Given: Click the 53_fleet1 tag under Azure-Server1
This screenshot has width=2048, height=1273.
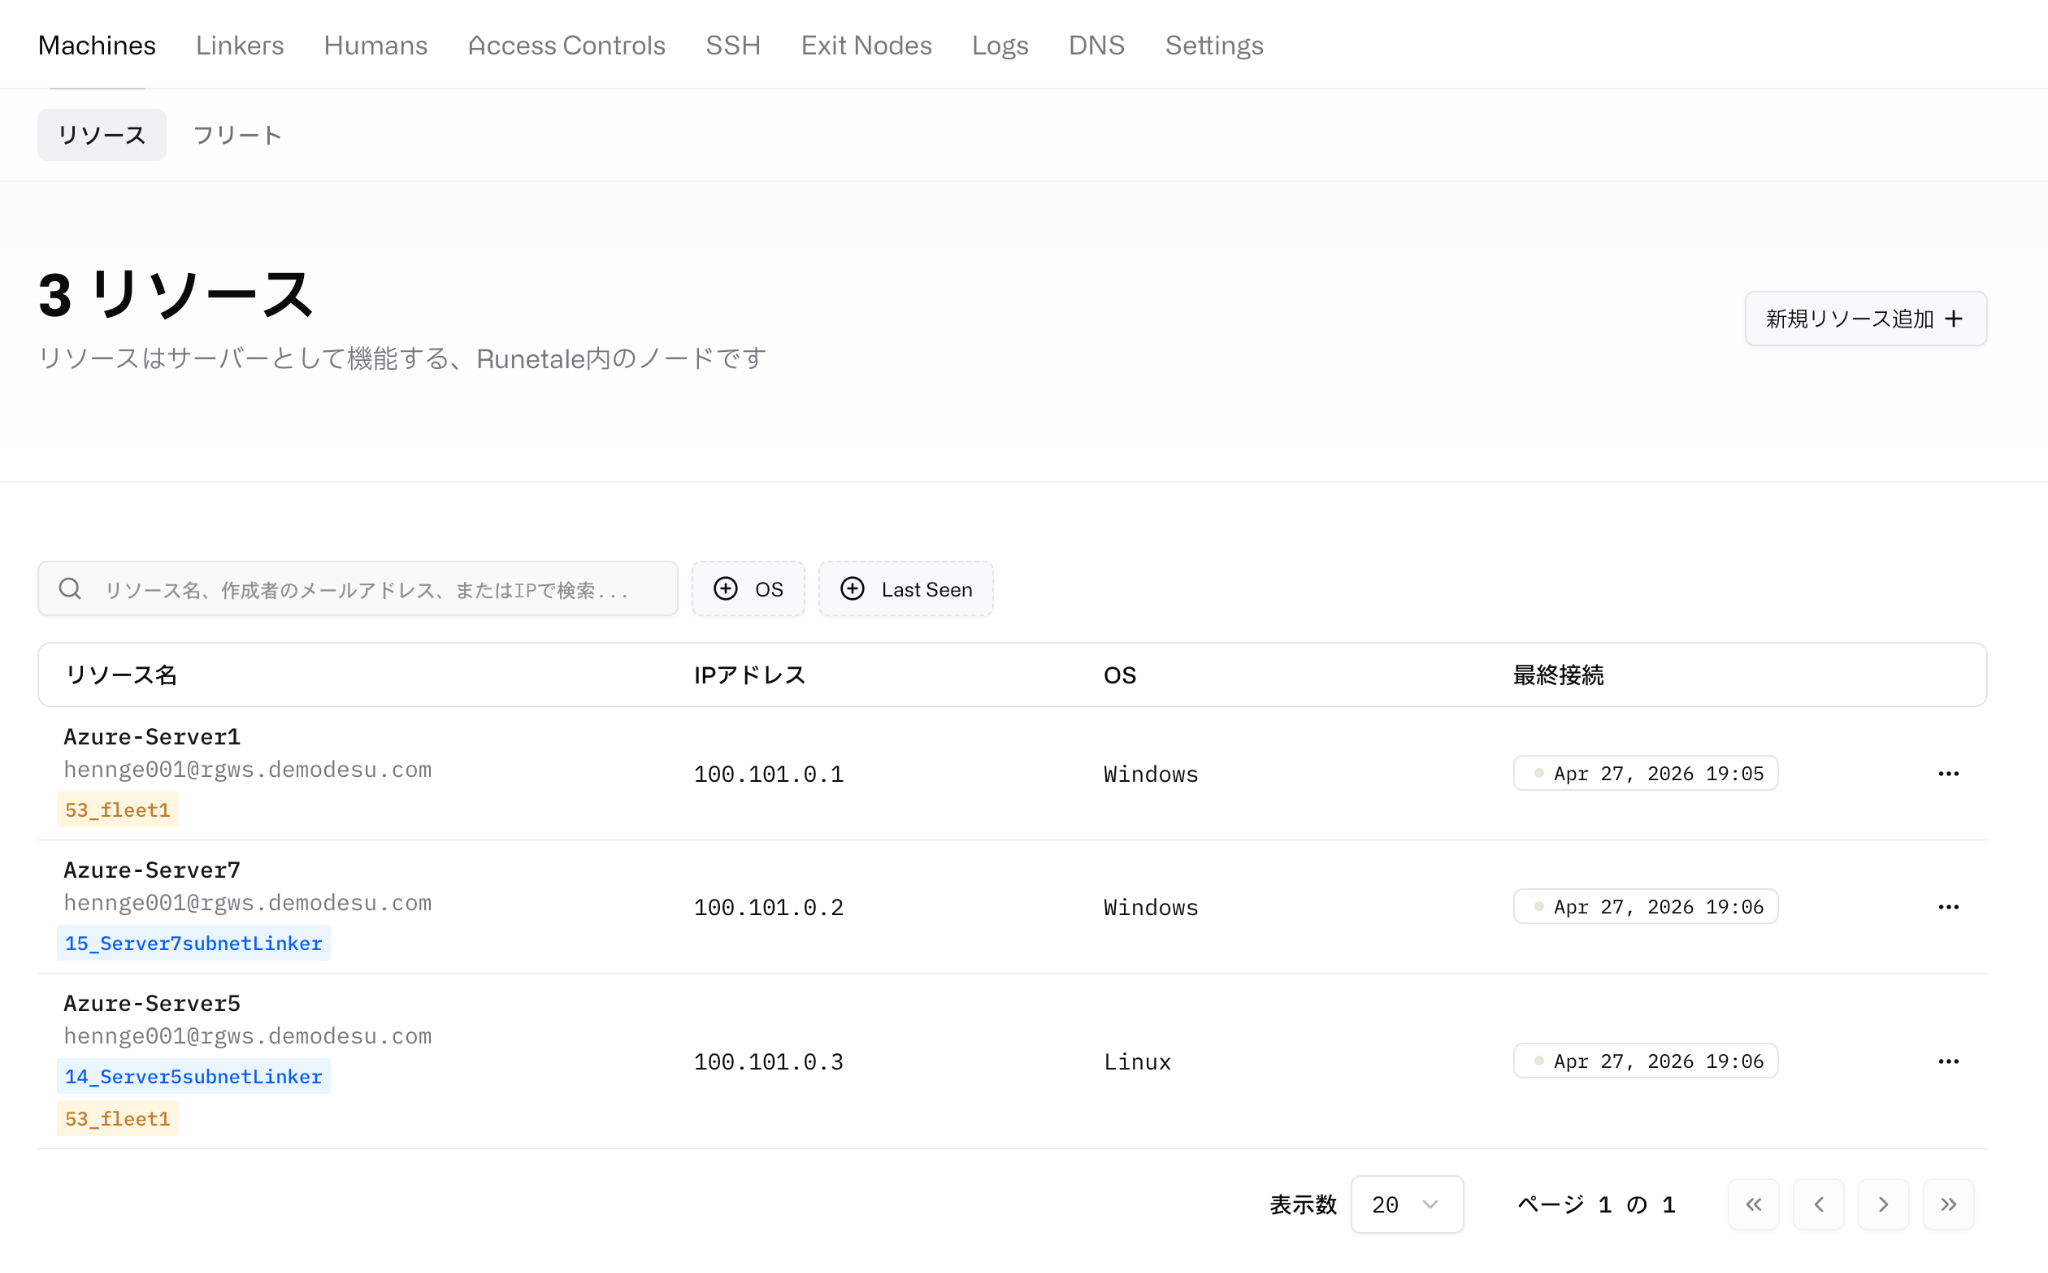Looking at the screenshot, I should (118, 810).
